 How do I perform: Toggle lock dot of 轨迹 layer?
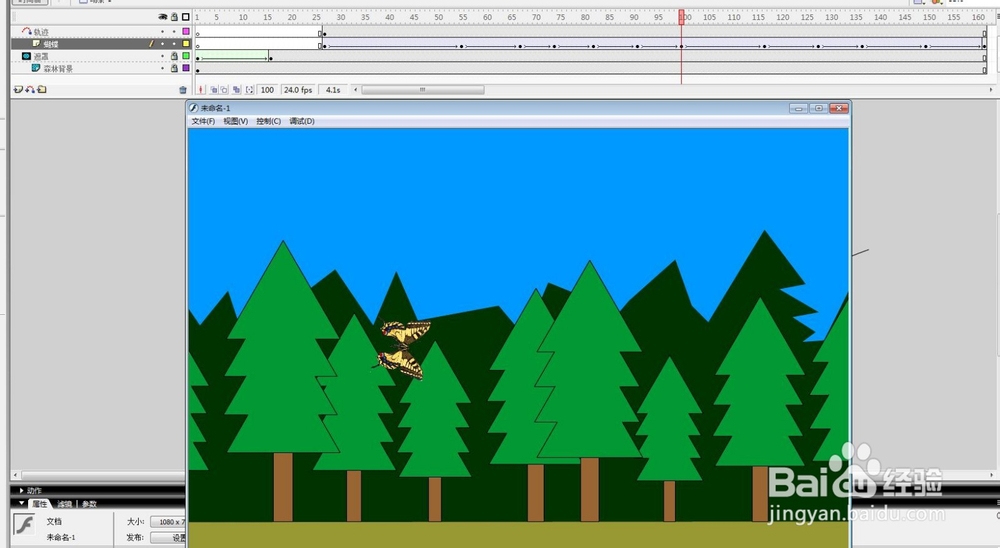click(174, 31)
